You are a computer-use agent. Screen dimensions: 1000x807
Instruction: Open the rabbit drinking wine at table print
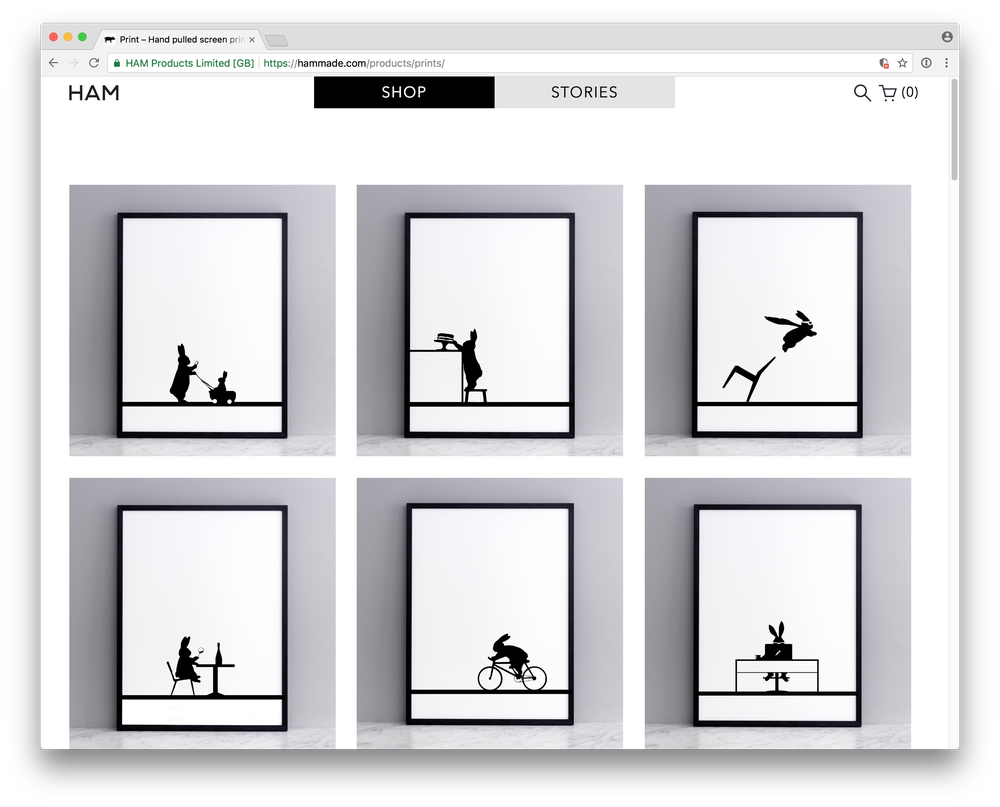pyautogui.click(x=202, y=613)
